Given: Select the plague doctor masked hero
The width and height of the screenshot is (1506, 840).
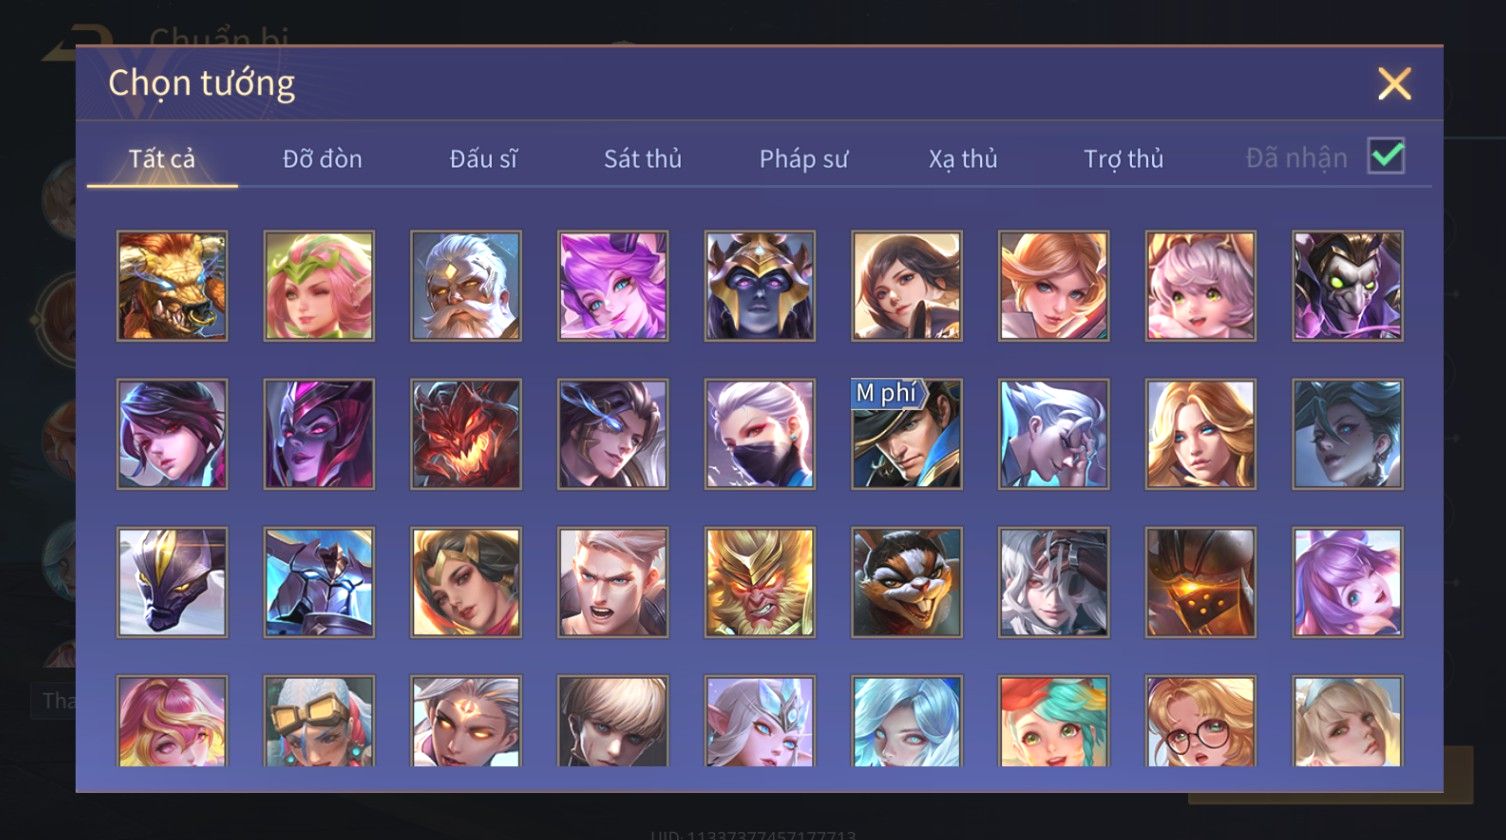Looking at the screenshot, I should tap(1348, 286).
